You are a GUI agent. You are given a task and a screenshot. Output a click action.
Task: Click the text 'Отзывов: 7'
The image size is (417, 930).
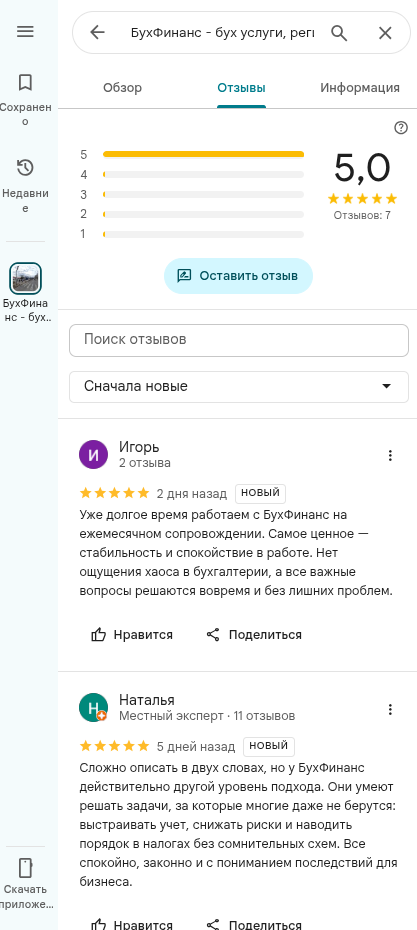362,215
